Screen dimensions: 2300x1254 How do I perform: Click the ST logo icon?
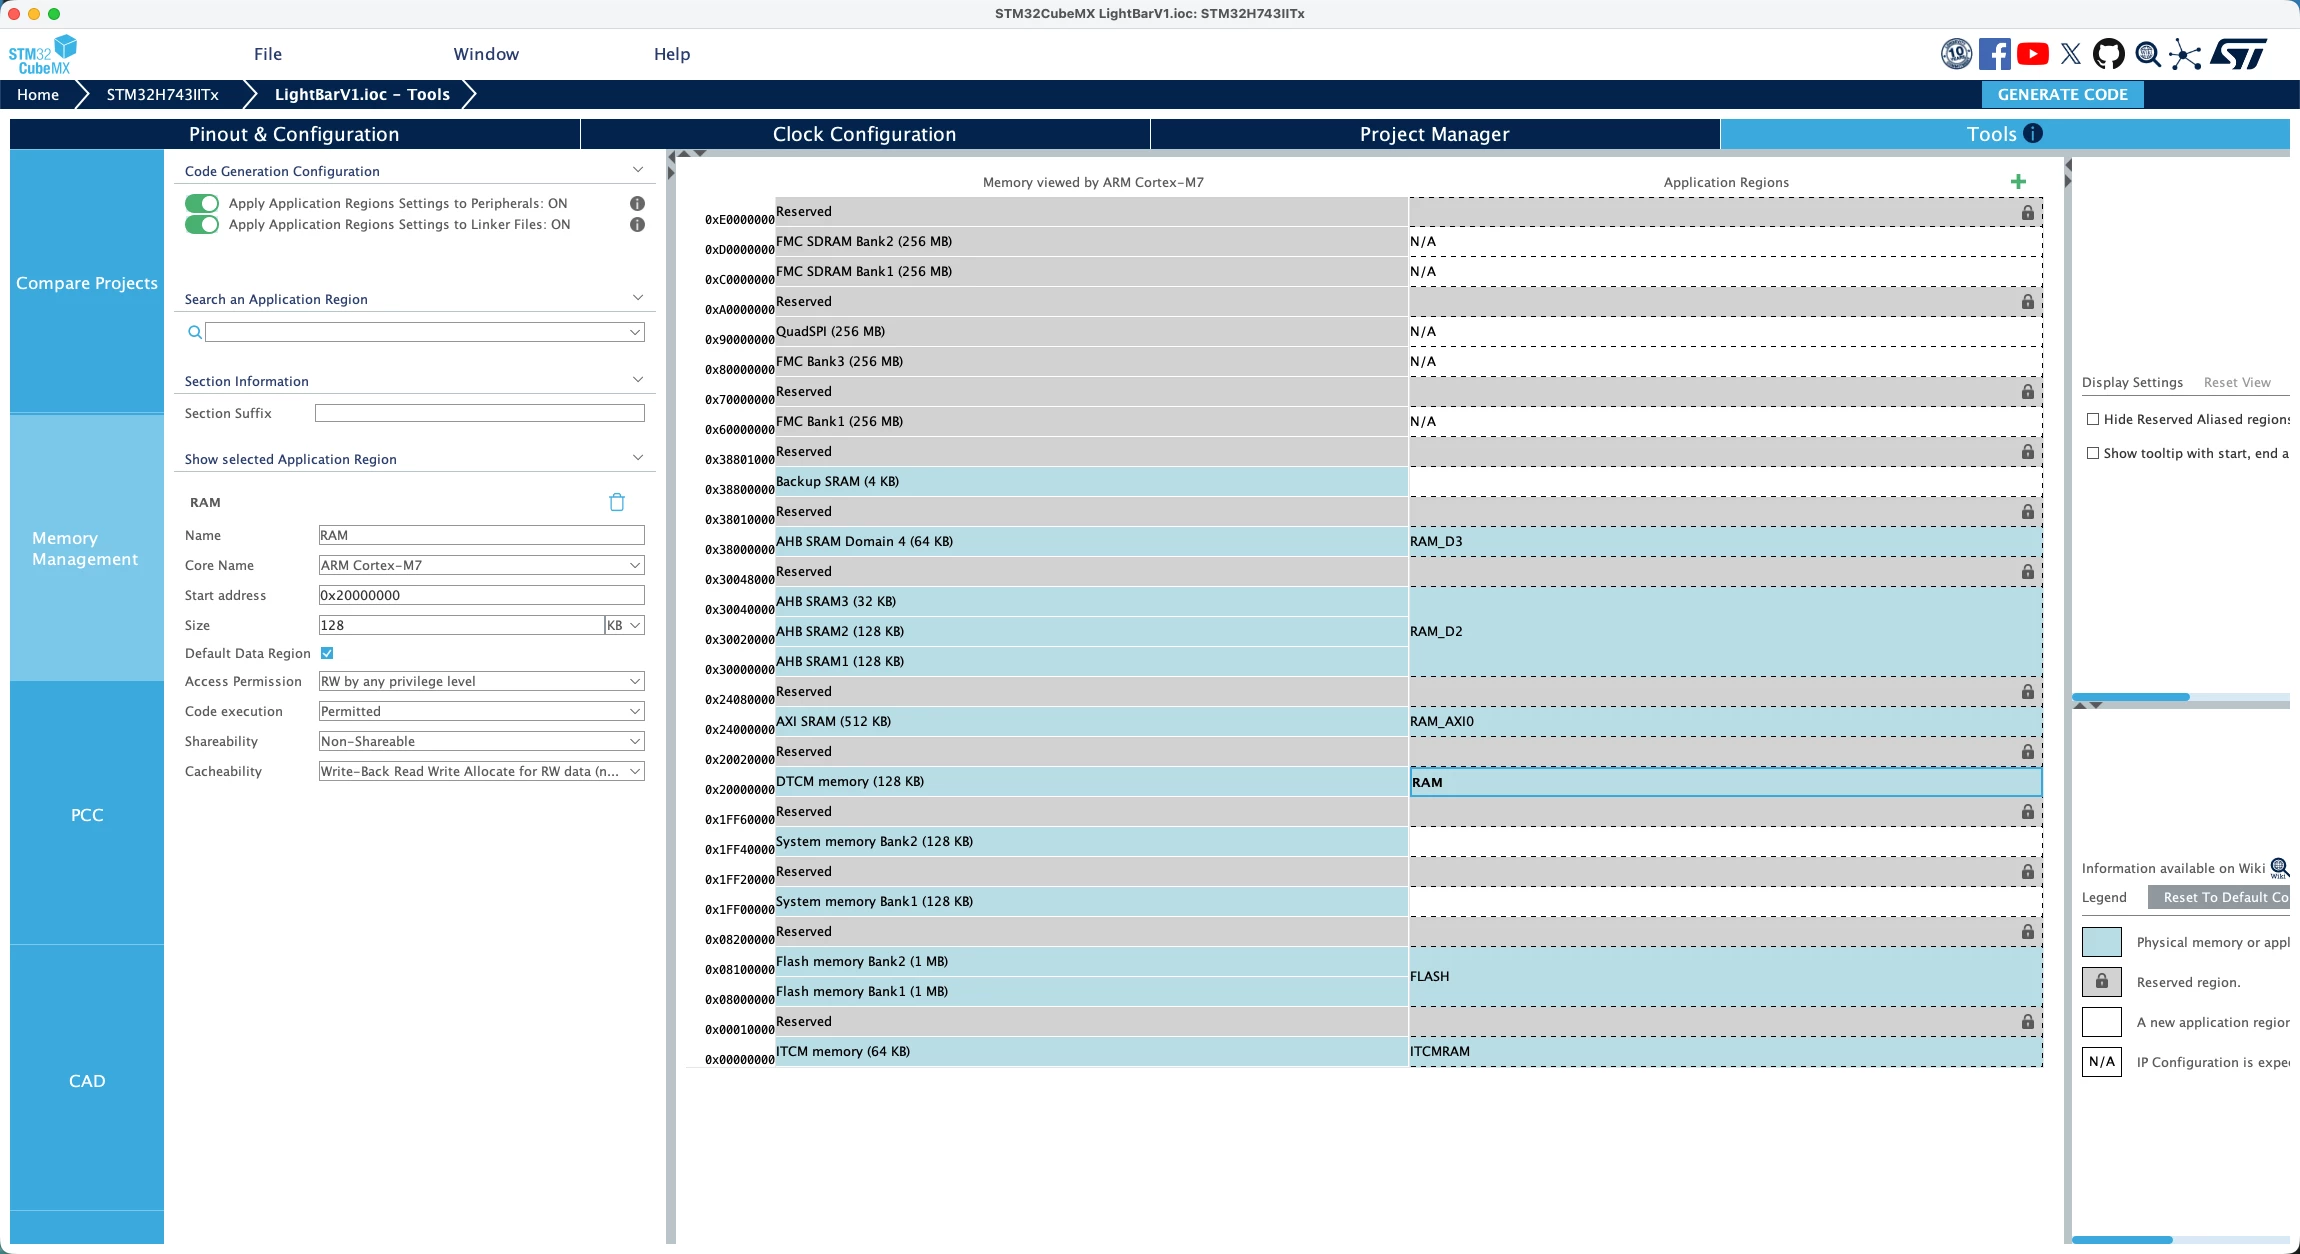coord(2238,54)
